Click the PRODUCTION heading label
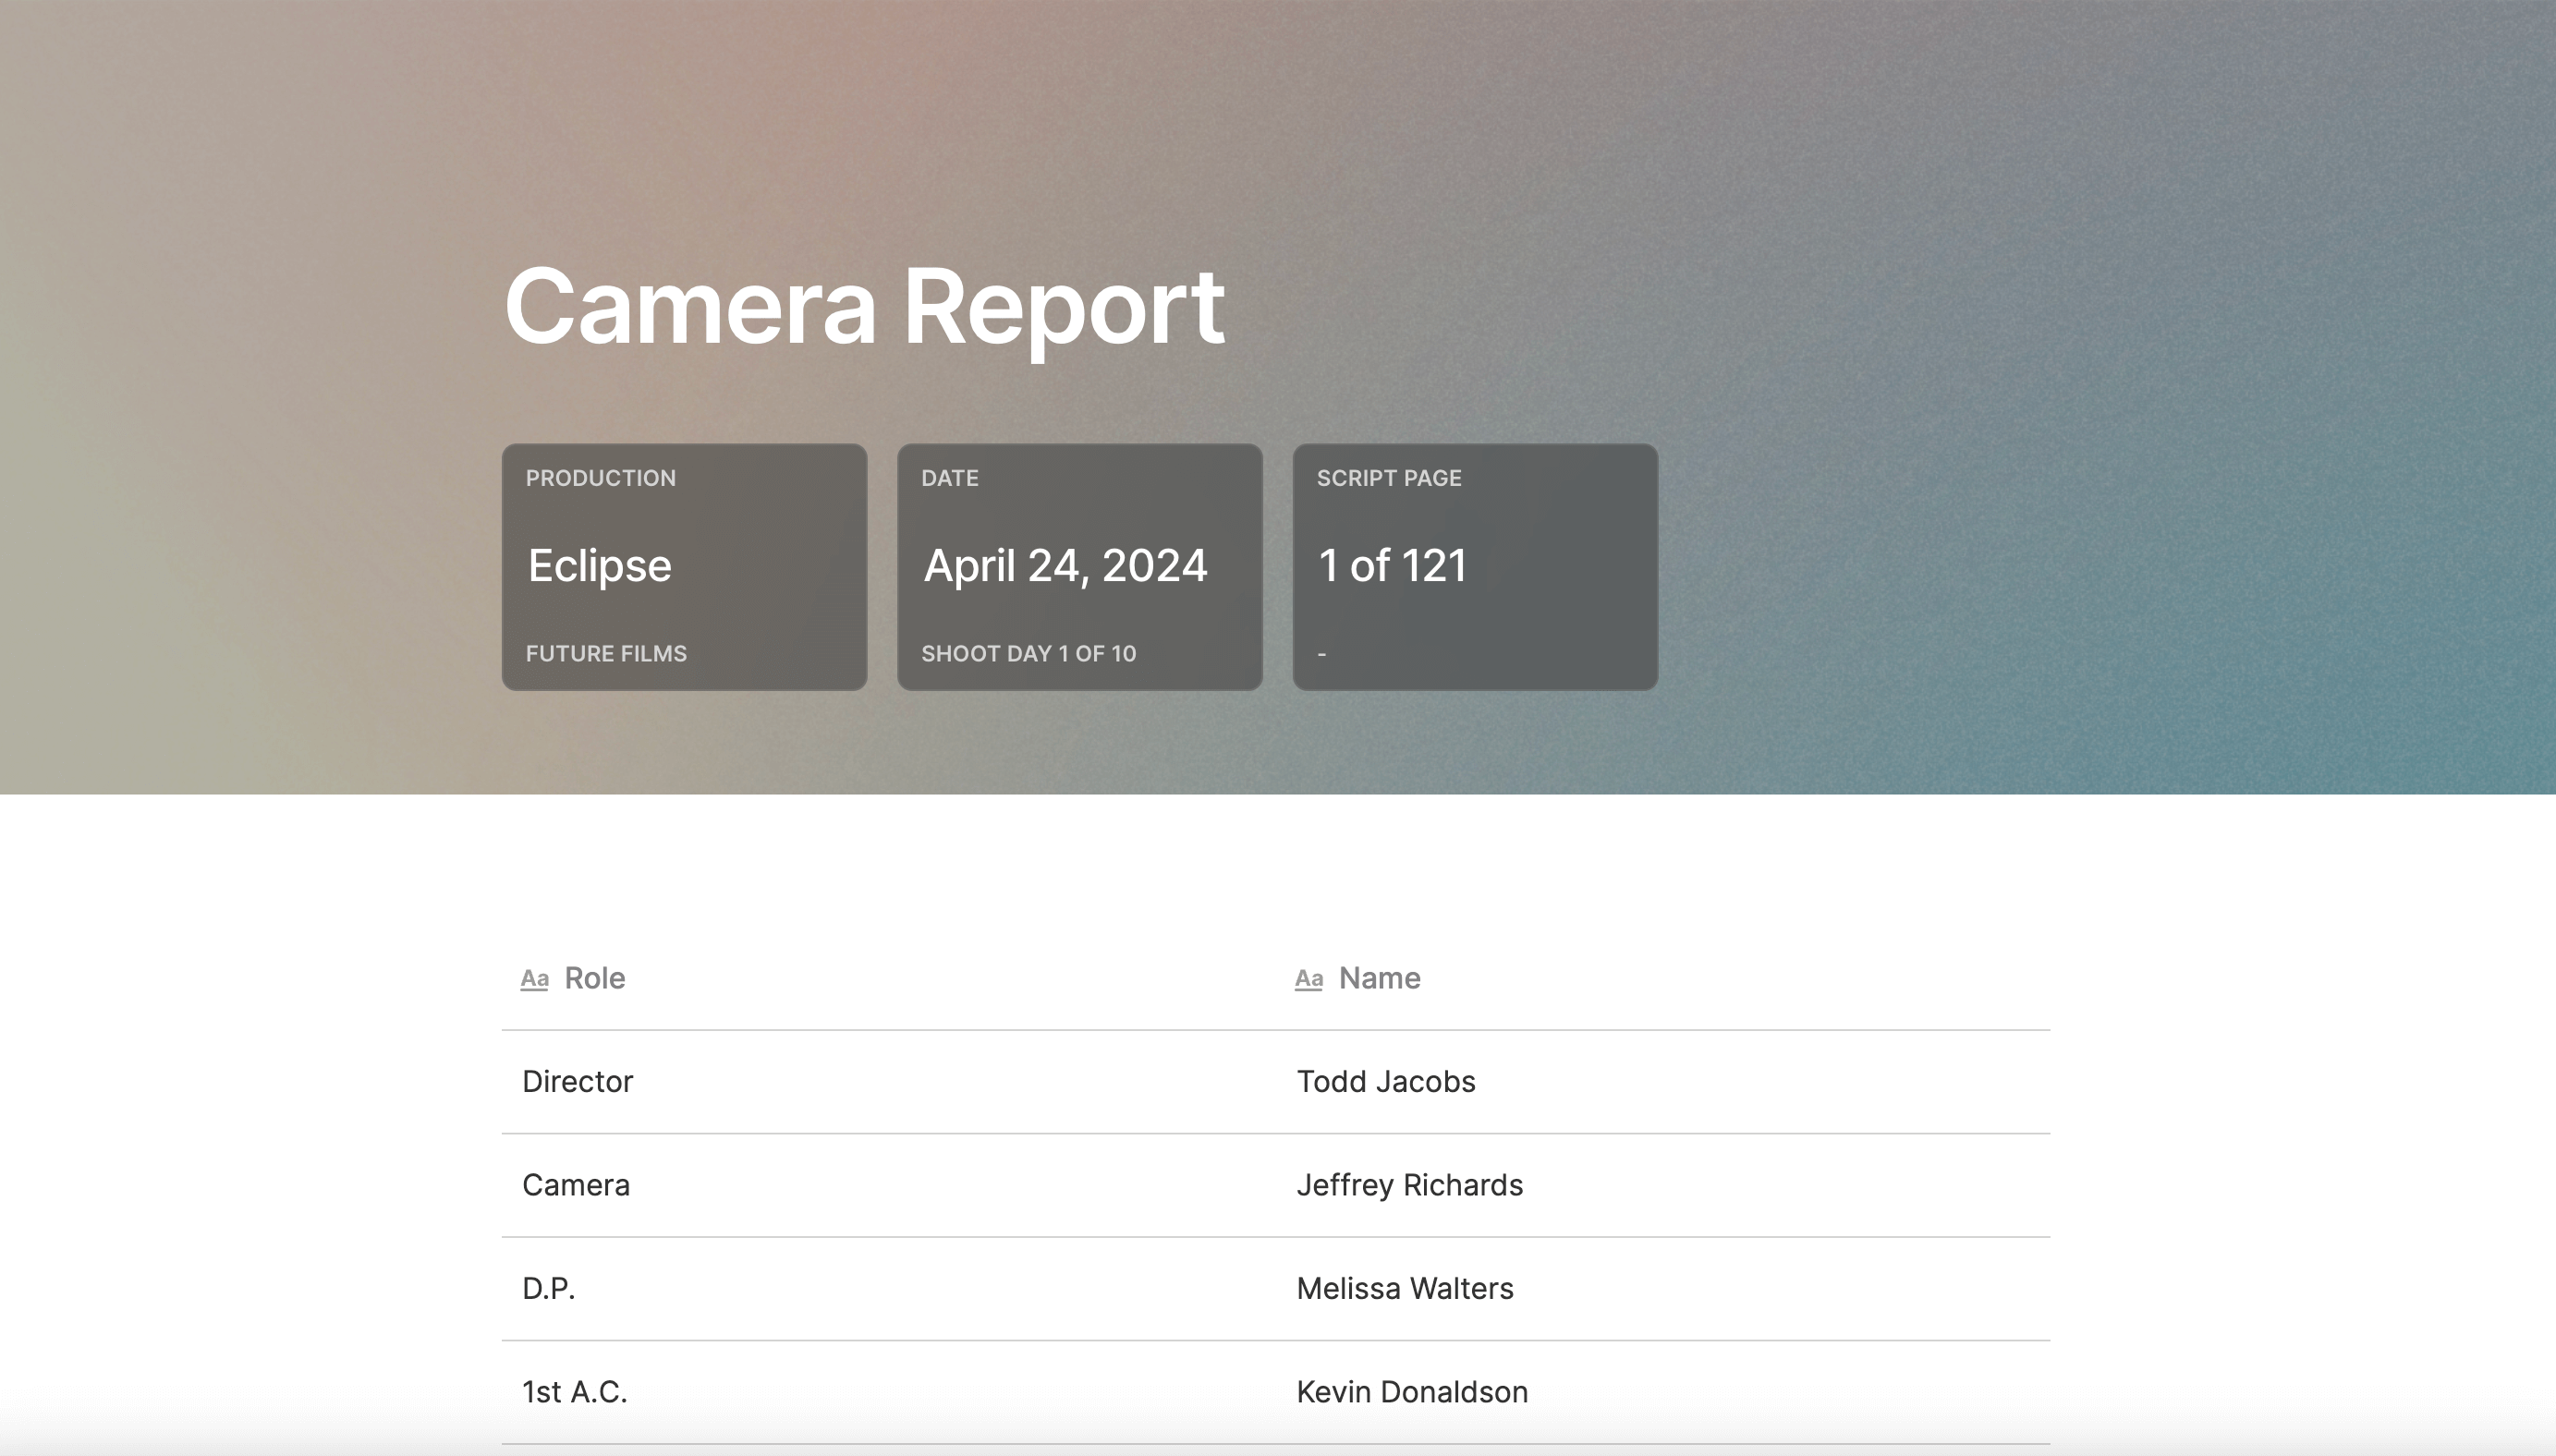 [x=601, y=478]
